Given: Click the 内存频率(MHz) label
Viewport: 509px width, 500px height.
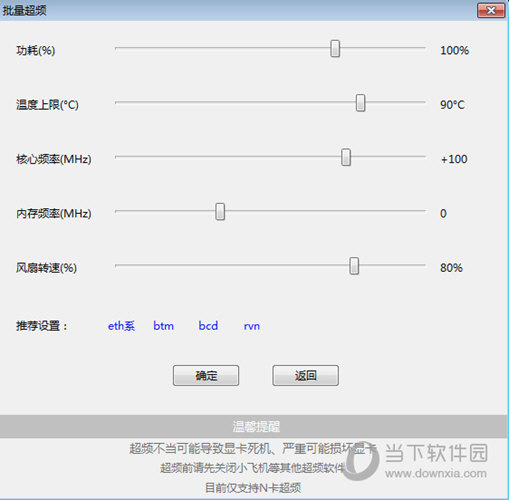Looking at the screenshot, I should [54, 214].
